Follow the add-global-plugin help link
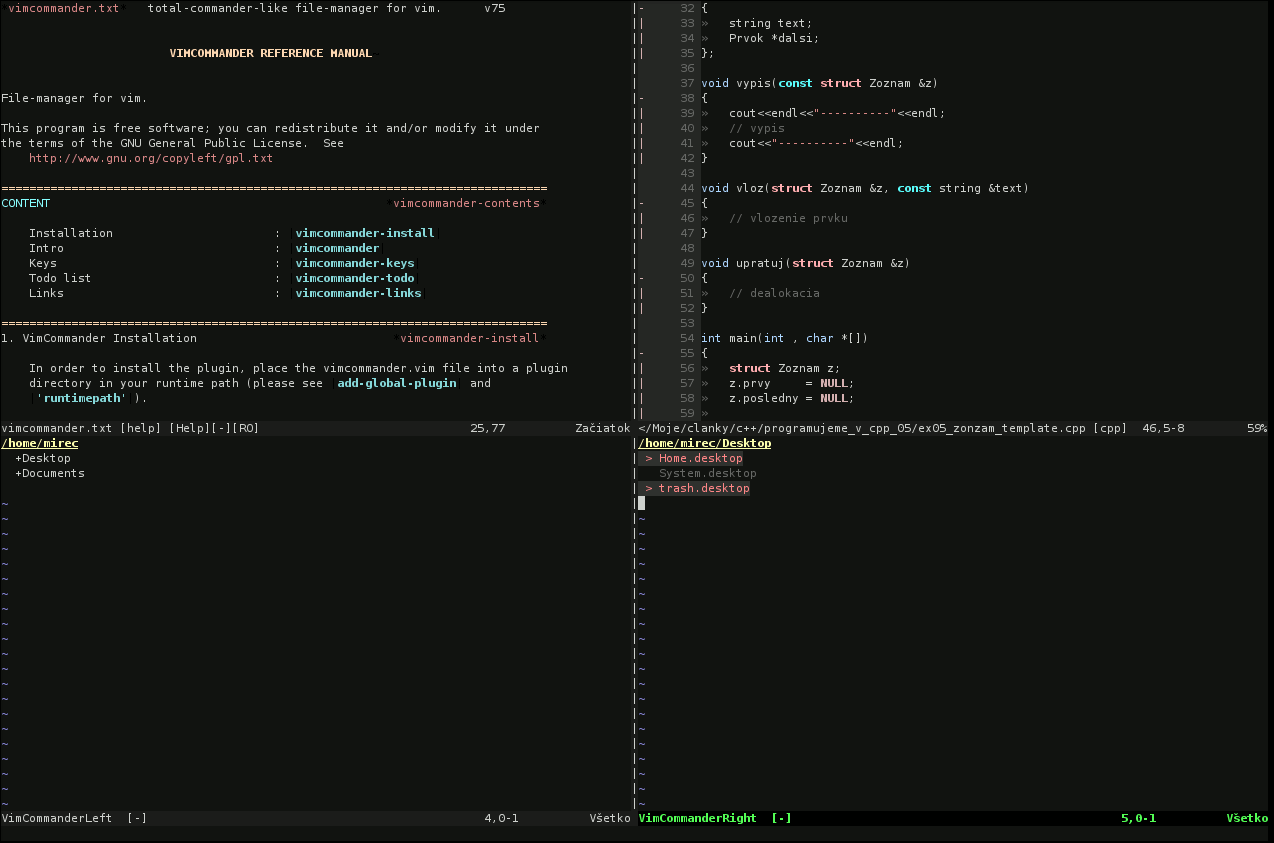Viewport: 1274px width, 843px height. 397,383
